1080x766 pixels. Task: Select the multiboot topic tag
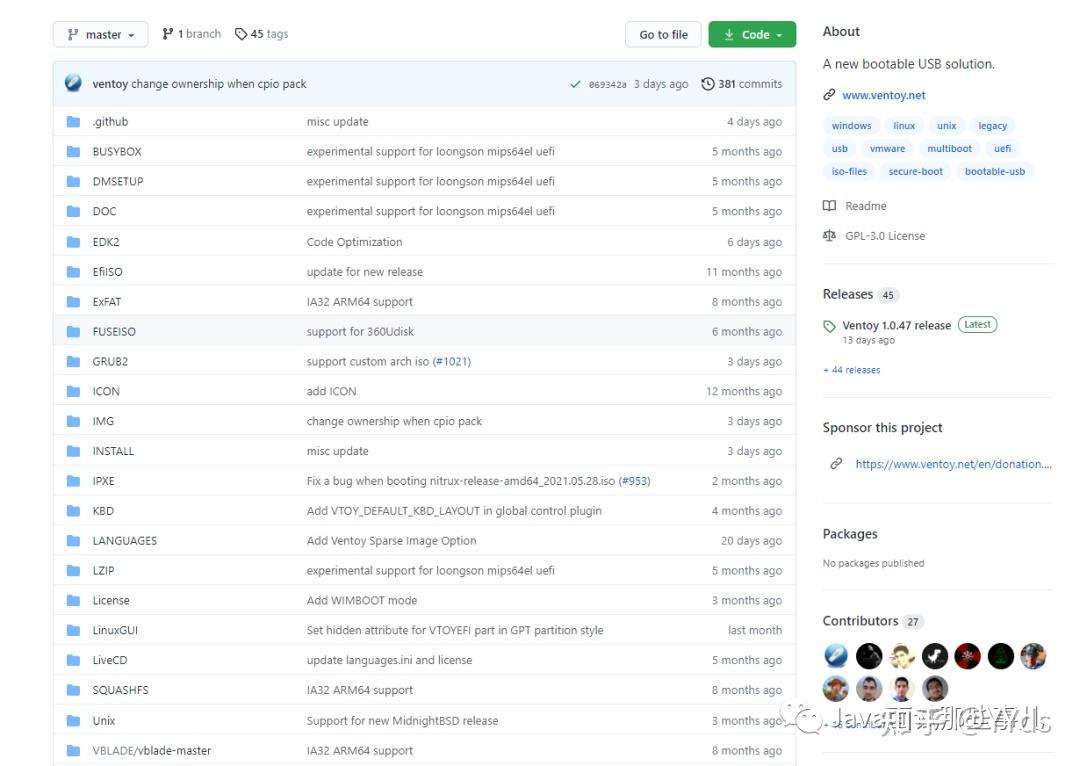click(949, 149)
